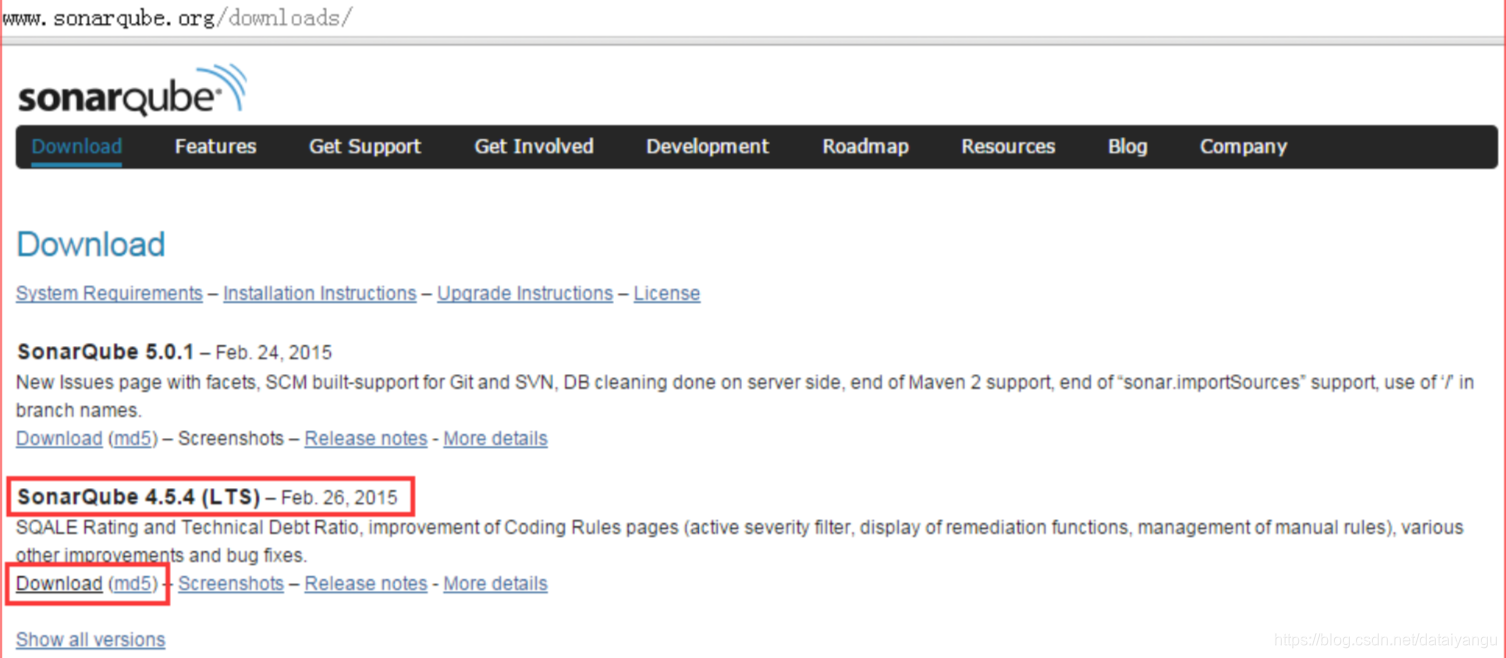The width and height of the screenshot is (1506, 658).
Task: Open the Download nav tab
Action: point(77,146)
